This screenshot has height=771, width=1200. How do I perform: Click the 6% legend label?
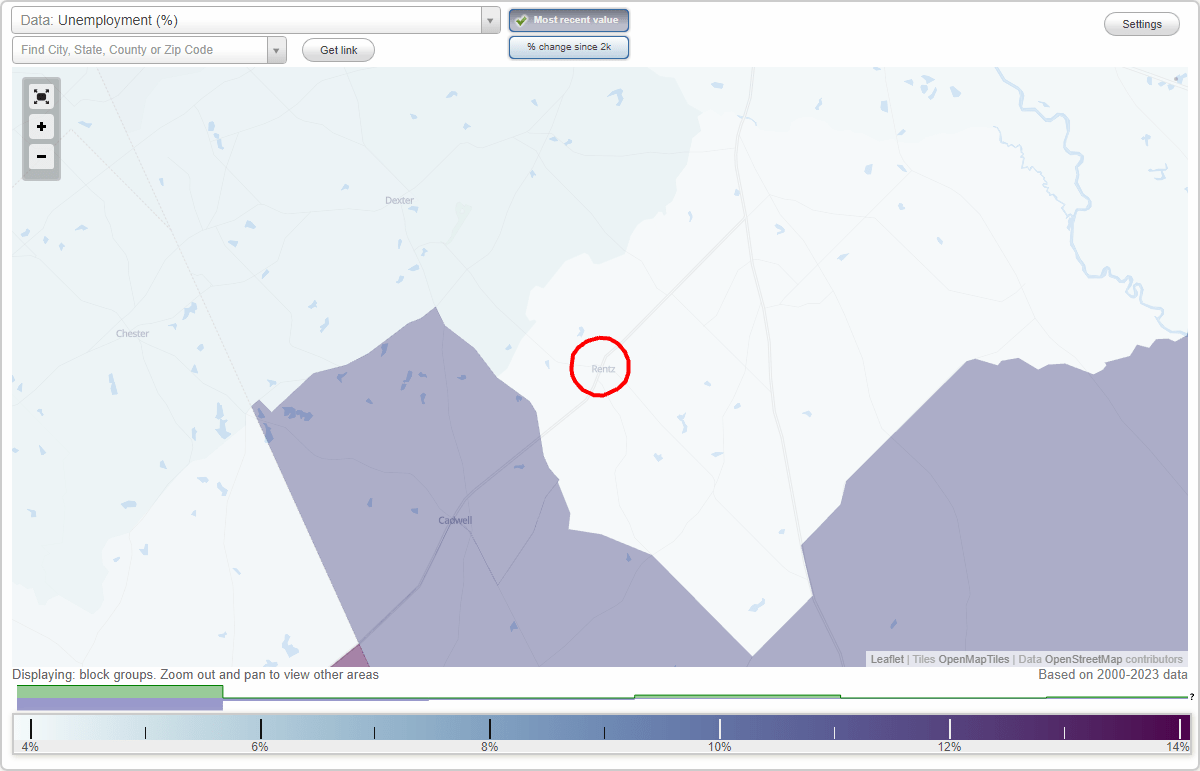[x=260, y=747]
